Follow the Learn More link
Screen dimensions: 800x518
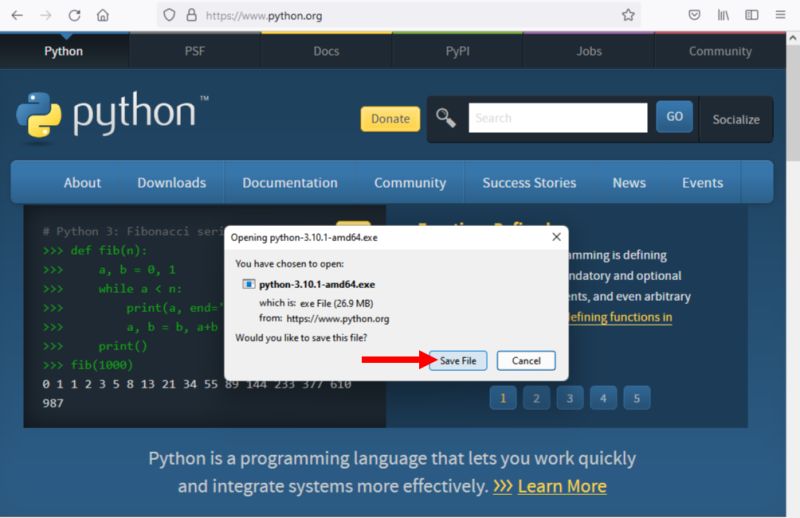pos(562,486)
